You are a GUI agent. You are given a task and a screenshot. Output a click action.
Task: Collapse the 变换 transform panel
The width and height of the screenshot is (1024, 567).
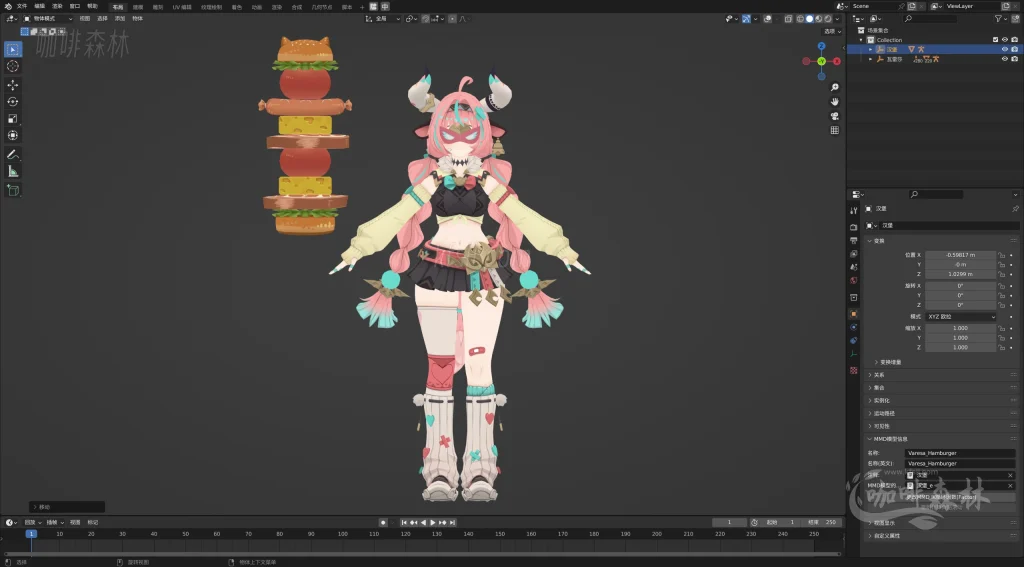[879, 241]
